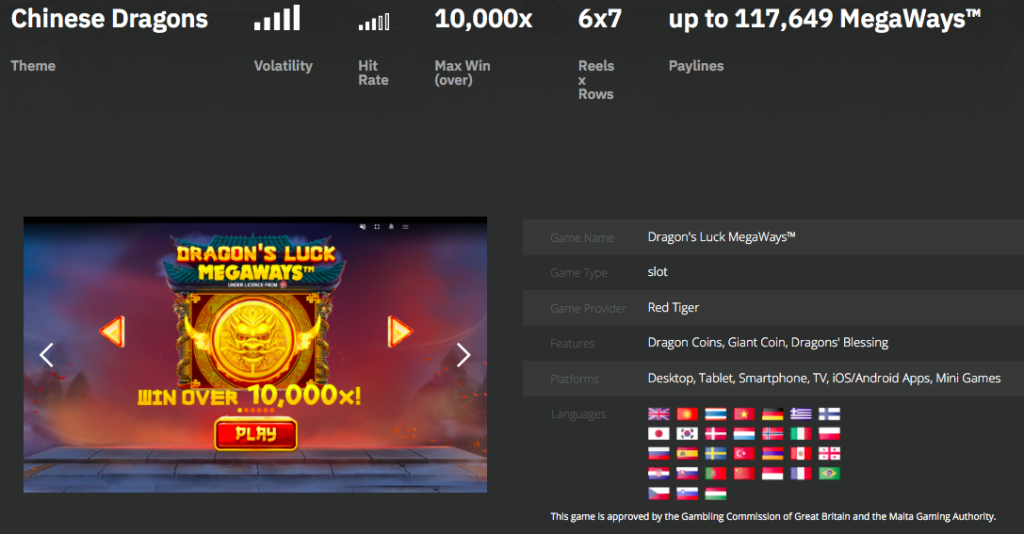This screenshot has width=1024, height=534.
Task: Select the Russia flag language
Action: click(658, 453)
